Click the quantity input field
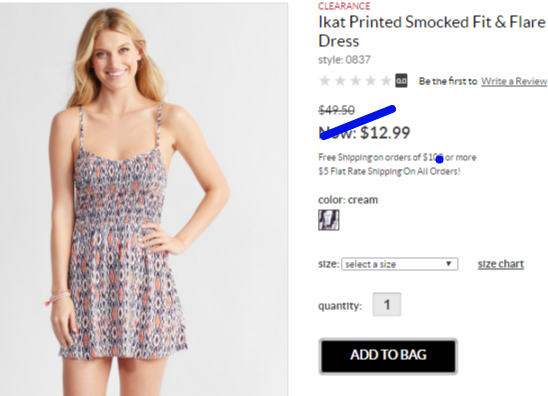The height and width of the screenshot is (396, 548). click(387, 304)
